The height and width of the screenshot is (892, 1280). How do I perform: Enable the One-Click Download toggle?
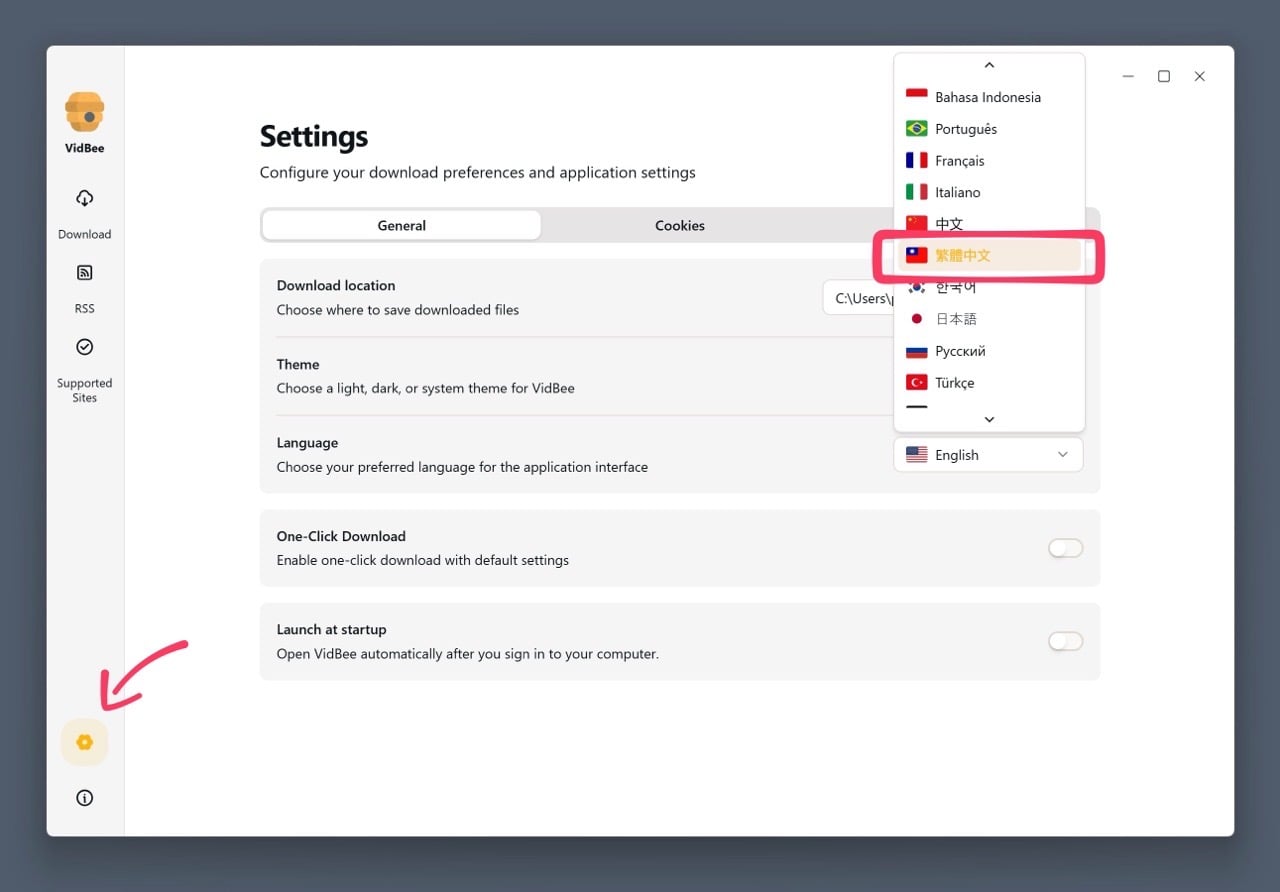(x=1065, y=548)
